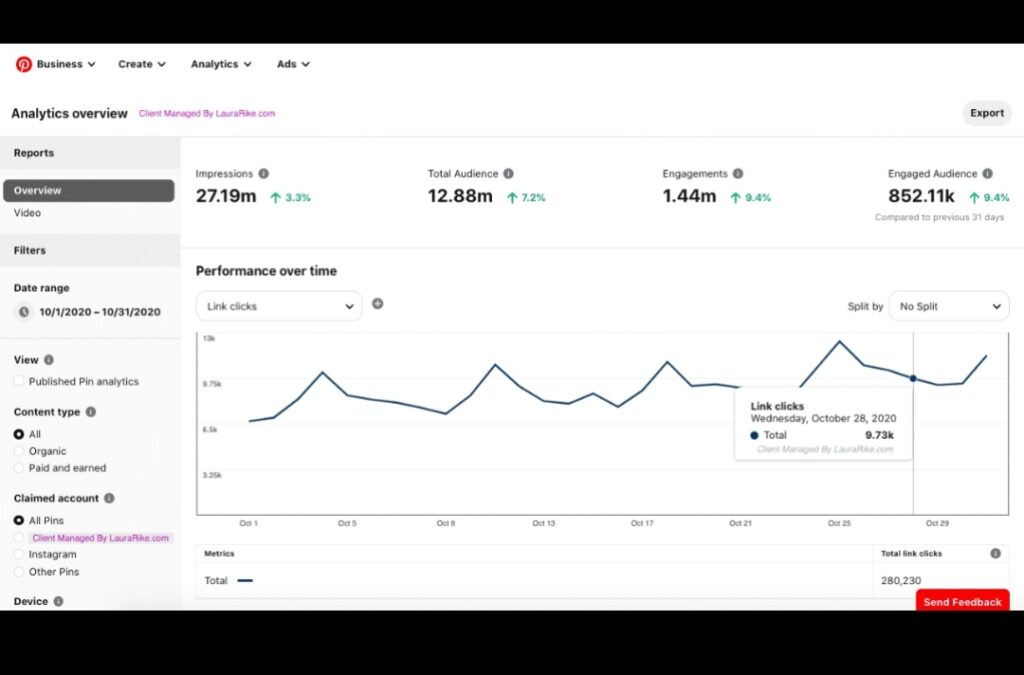
Task: Expand the Business menu dropdown
Action: [62, 63]
